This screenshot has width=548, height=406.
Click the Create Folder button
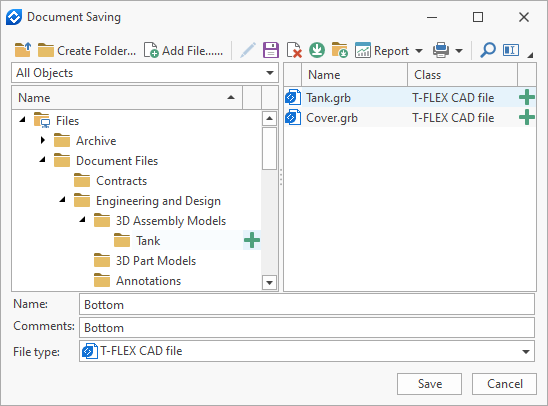pyautogui.click(x=87, y=51)
